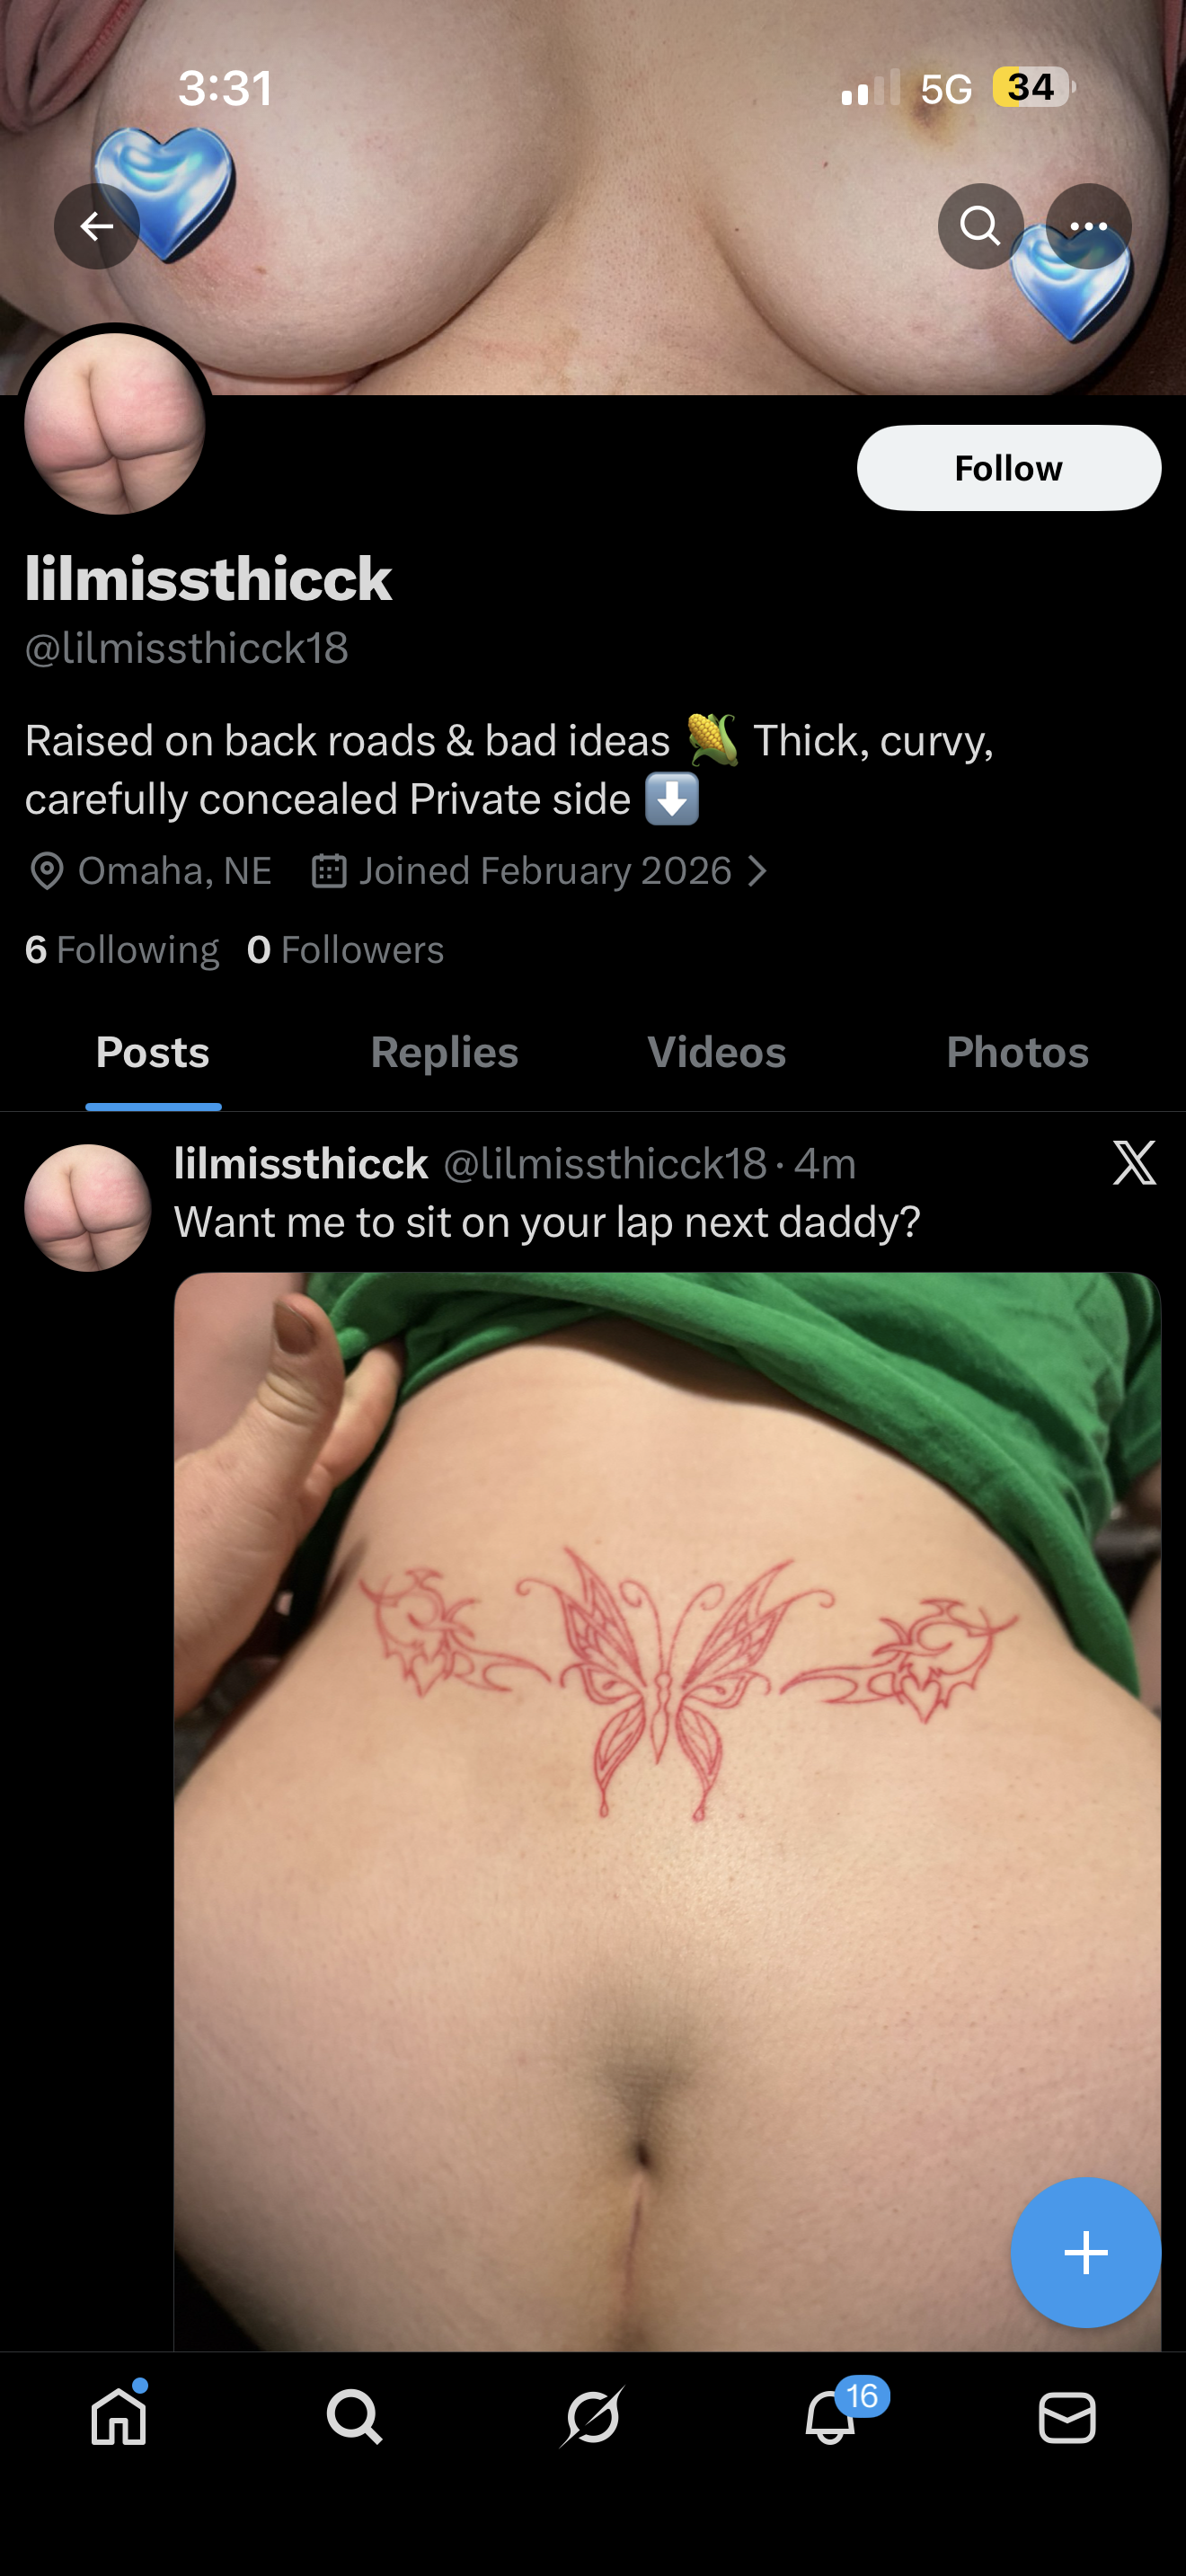View the 6 Following list
Image resolution: width=1186 pixels, height=2576 pixels.
point(122,950)
